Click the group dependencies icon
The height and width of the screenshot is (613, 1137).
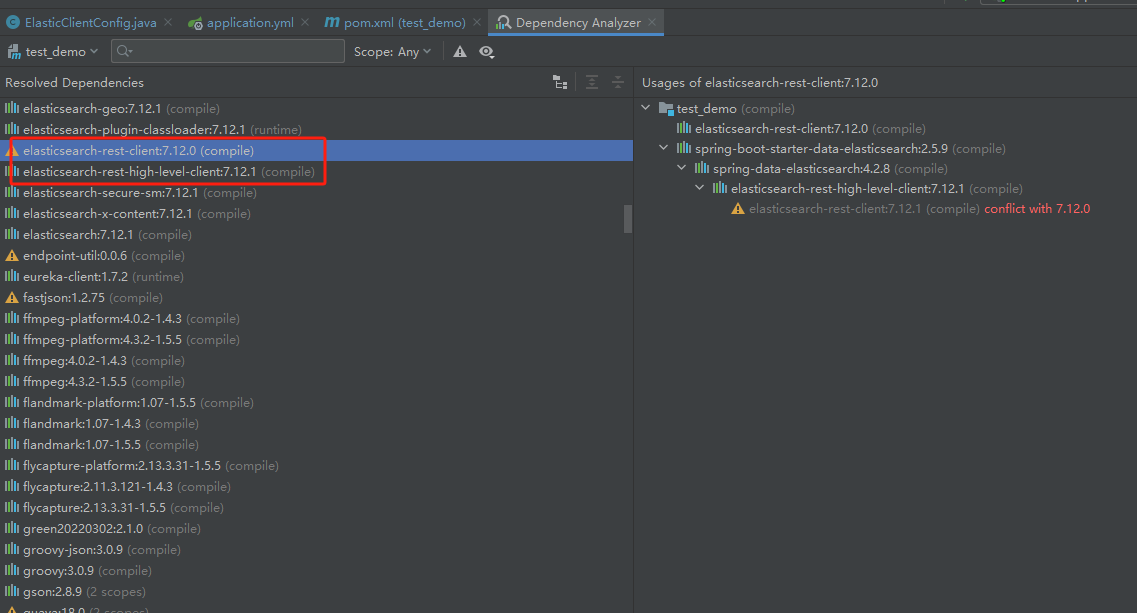coord(559,82)
